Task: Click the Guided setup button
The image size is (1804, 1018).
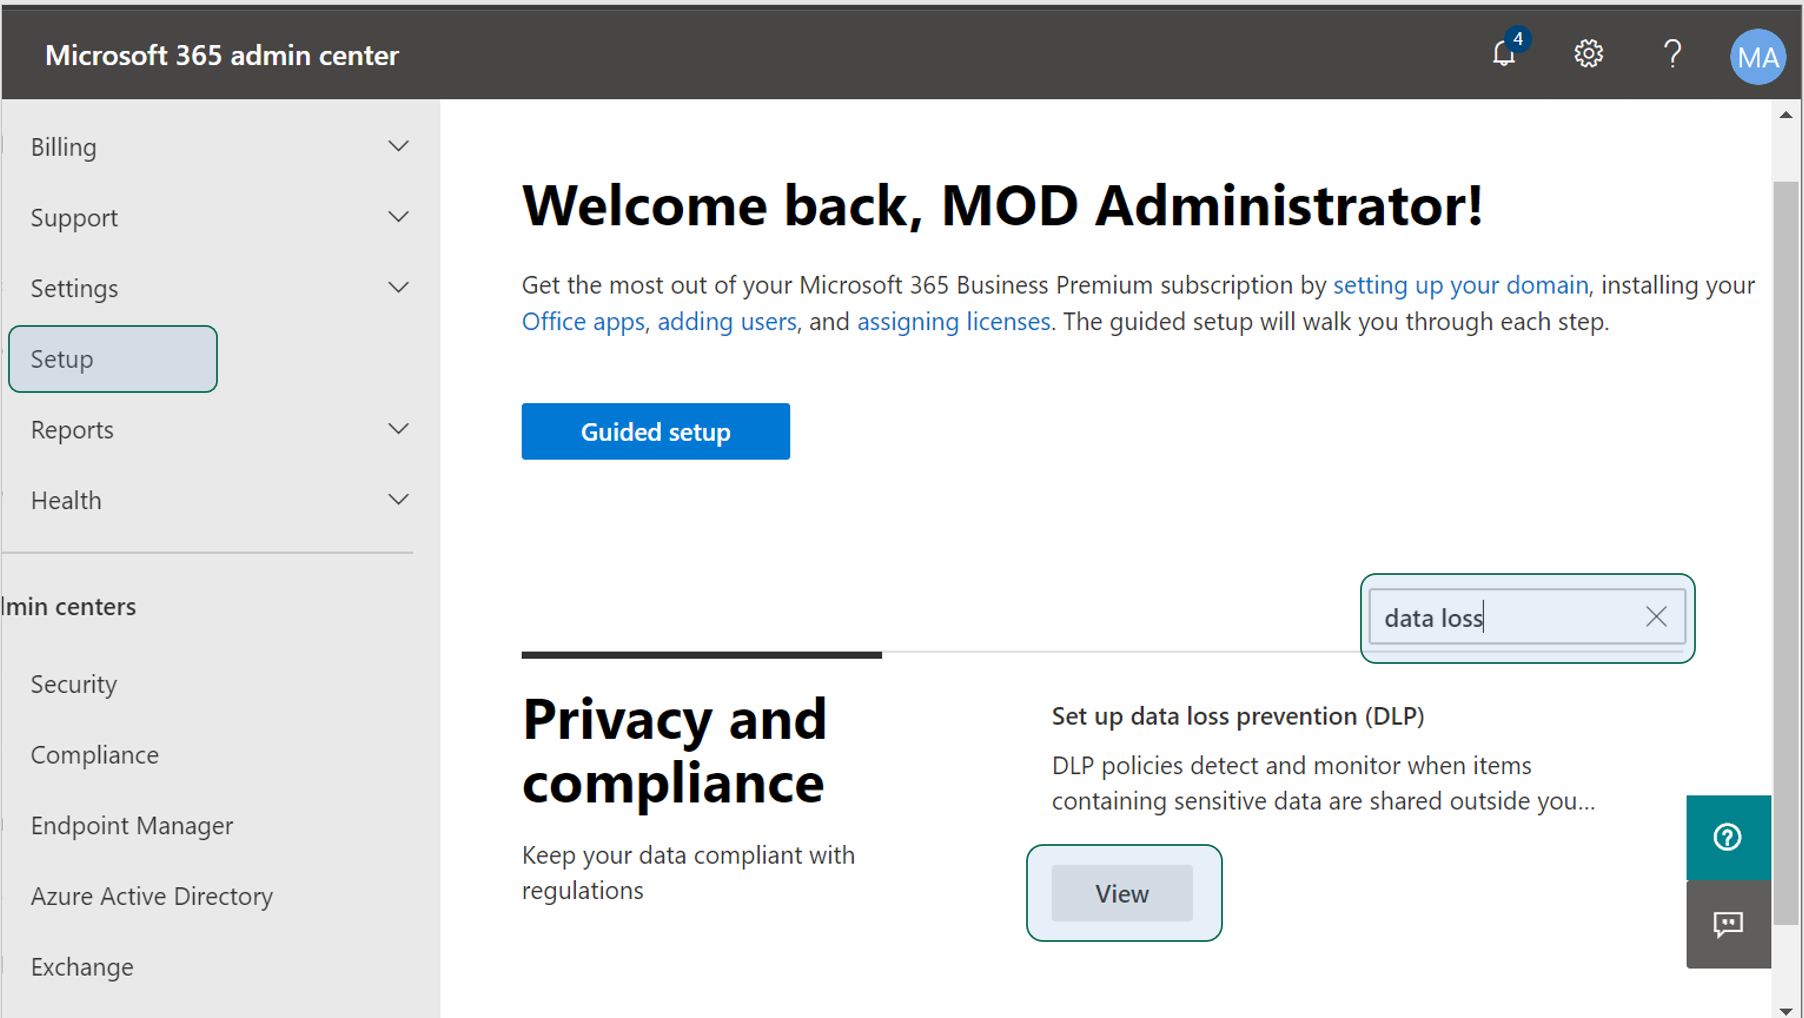Action: coord(656,431)
